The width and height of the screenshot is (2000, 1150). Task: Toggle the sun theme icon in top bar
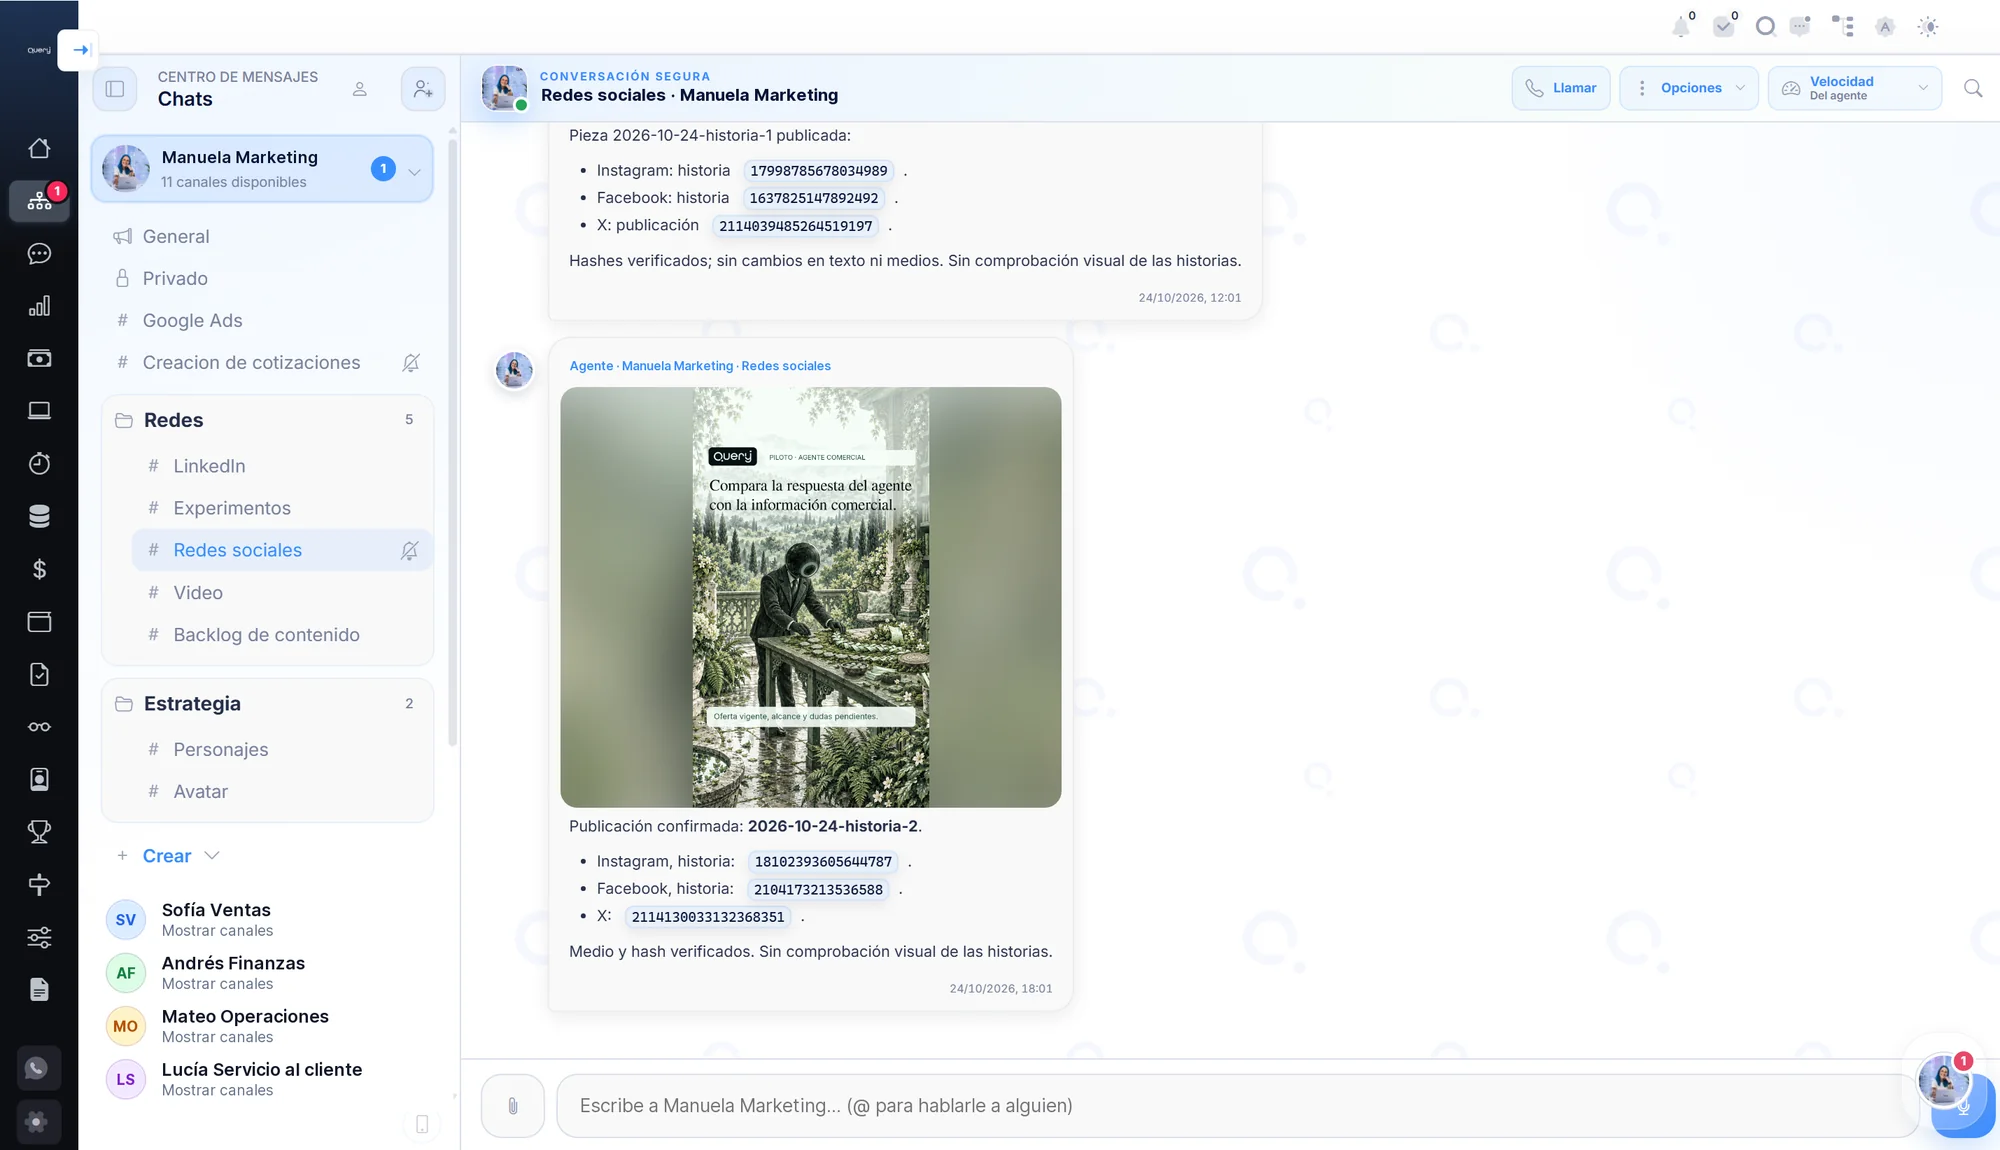coord(1928,27)
